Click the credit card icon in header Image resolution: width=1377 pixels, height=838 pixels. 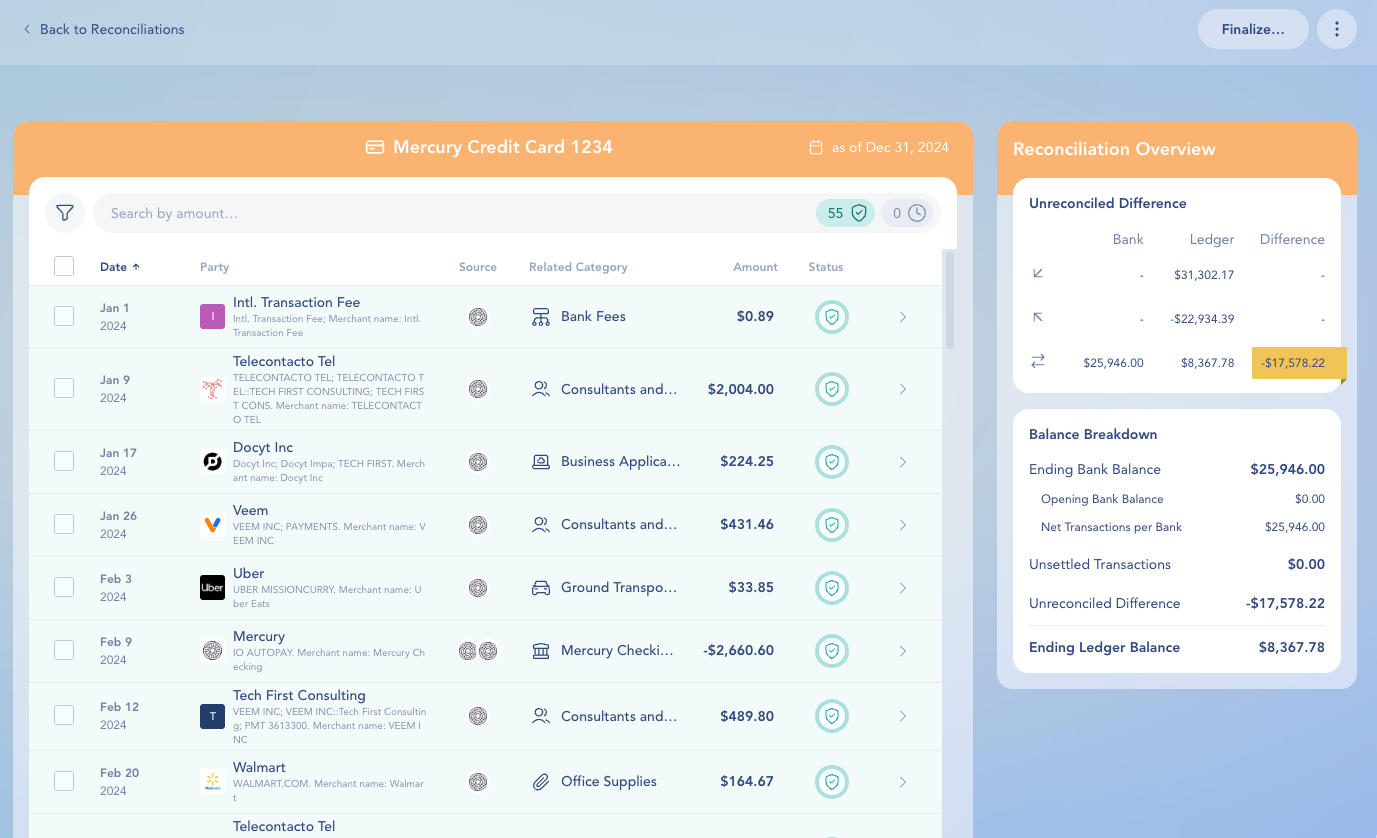point(375,147)
